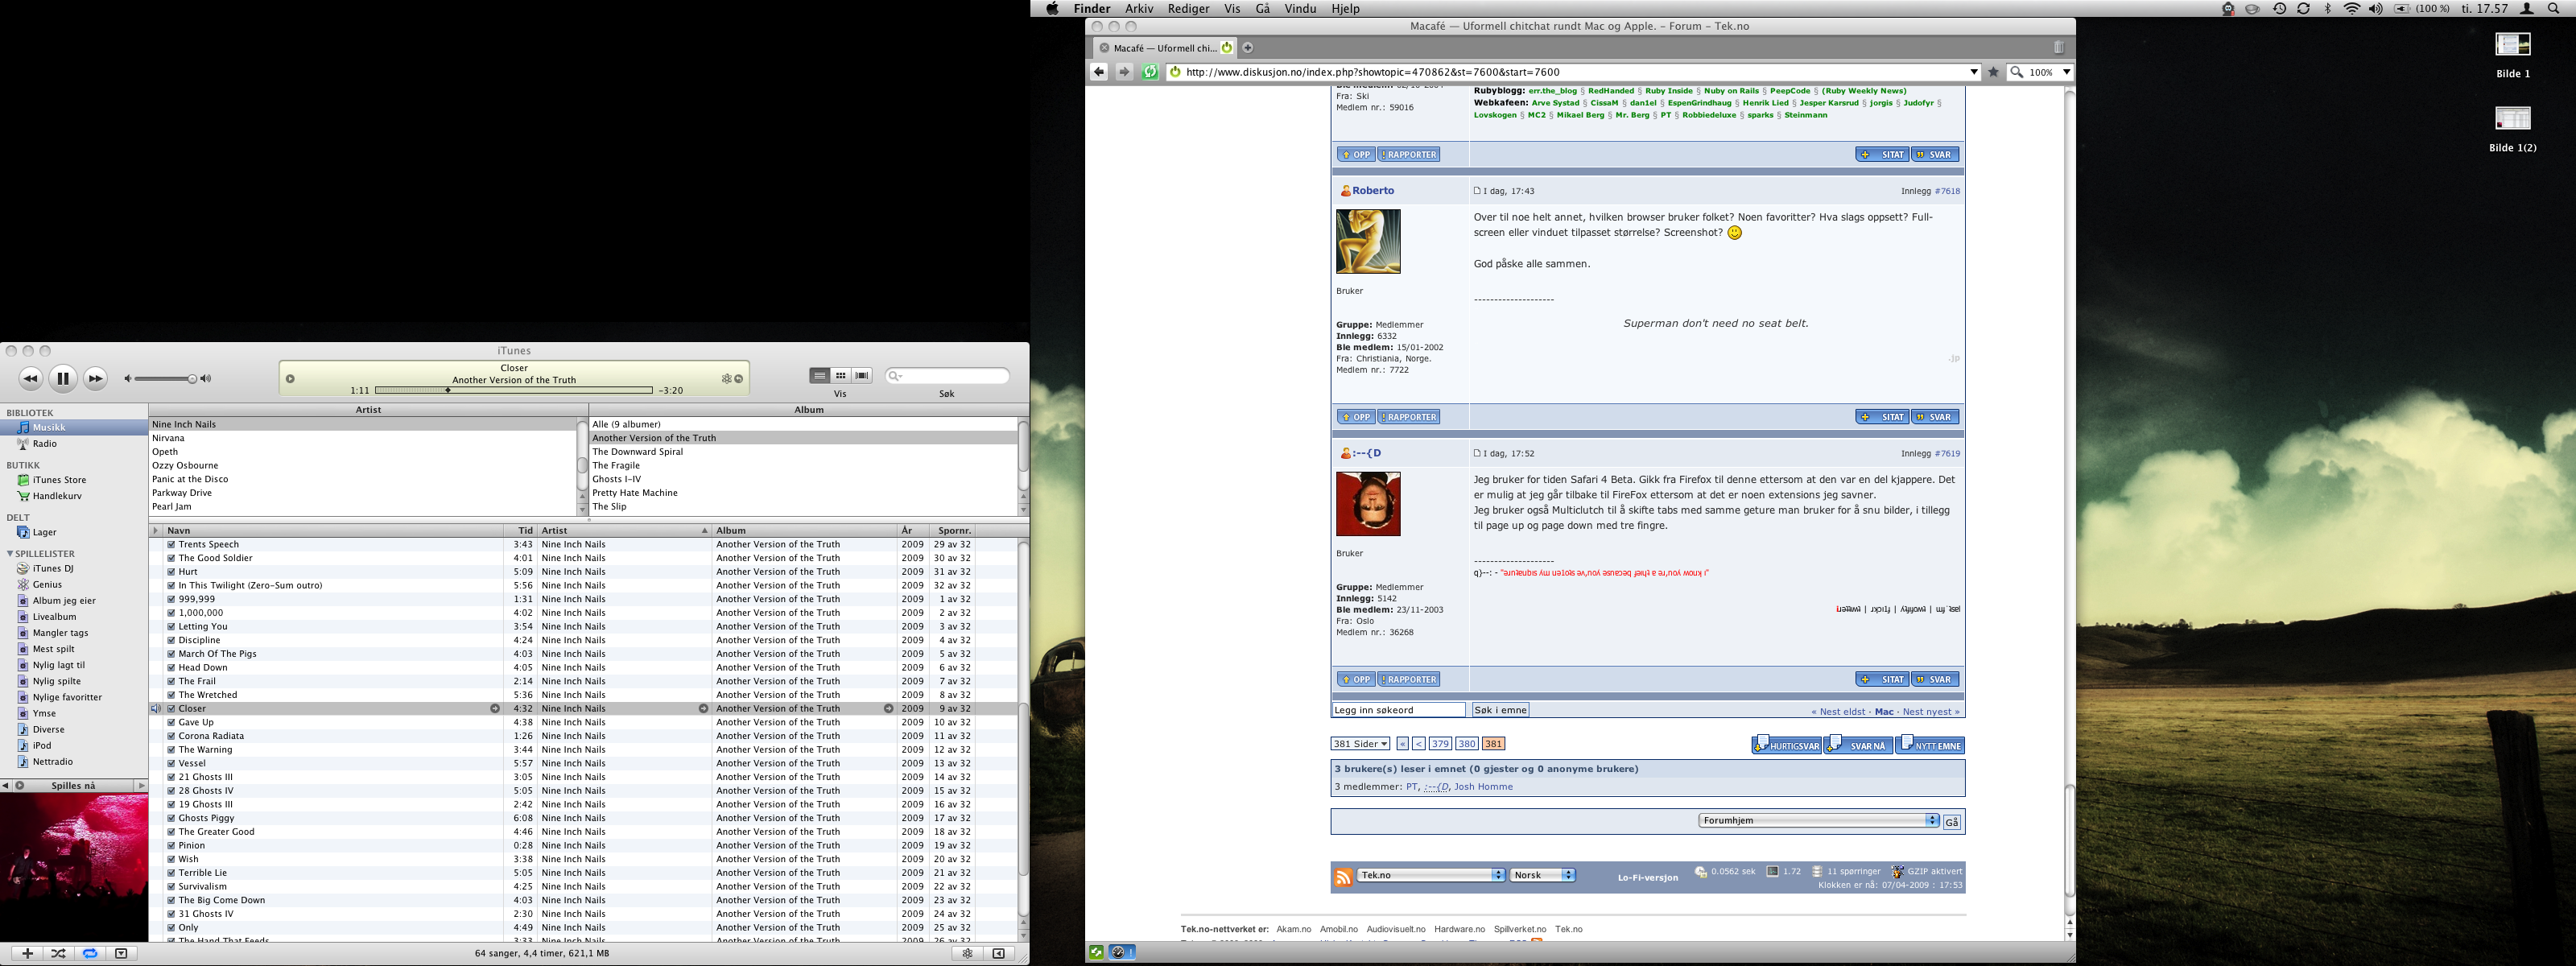The image size is (2576, 966).
Task: Uncheck the Survivalism song checkbox
Action: tap(171, 886)
